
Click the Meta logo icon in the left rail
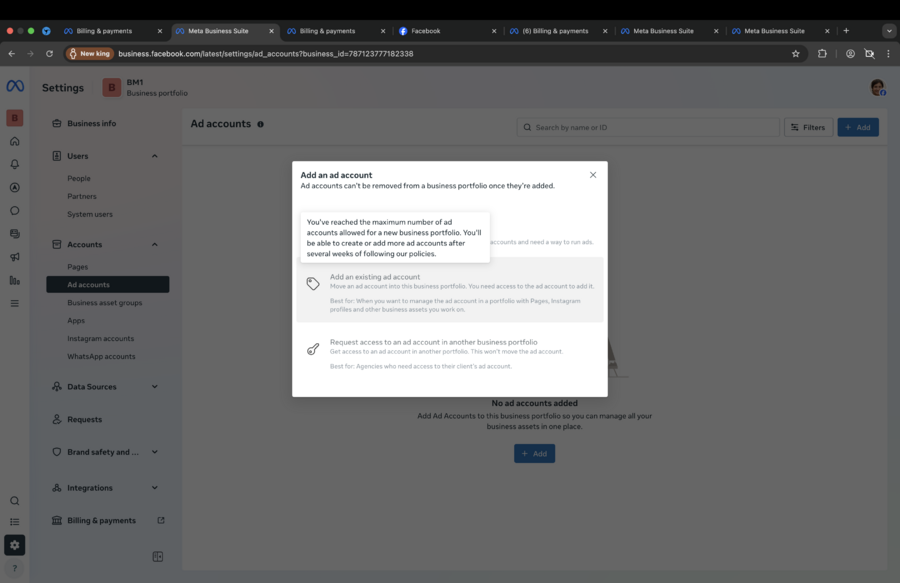15,86
